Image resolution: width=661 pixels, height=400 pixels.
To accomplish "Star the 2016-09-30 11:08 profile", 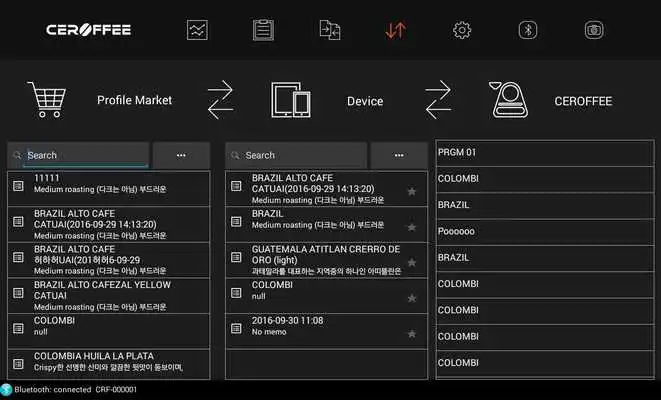I will click(x=412, y=334).
